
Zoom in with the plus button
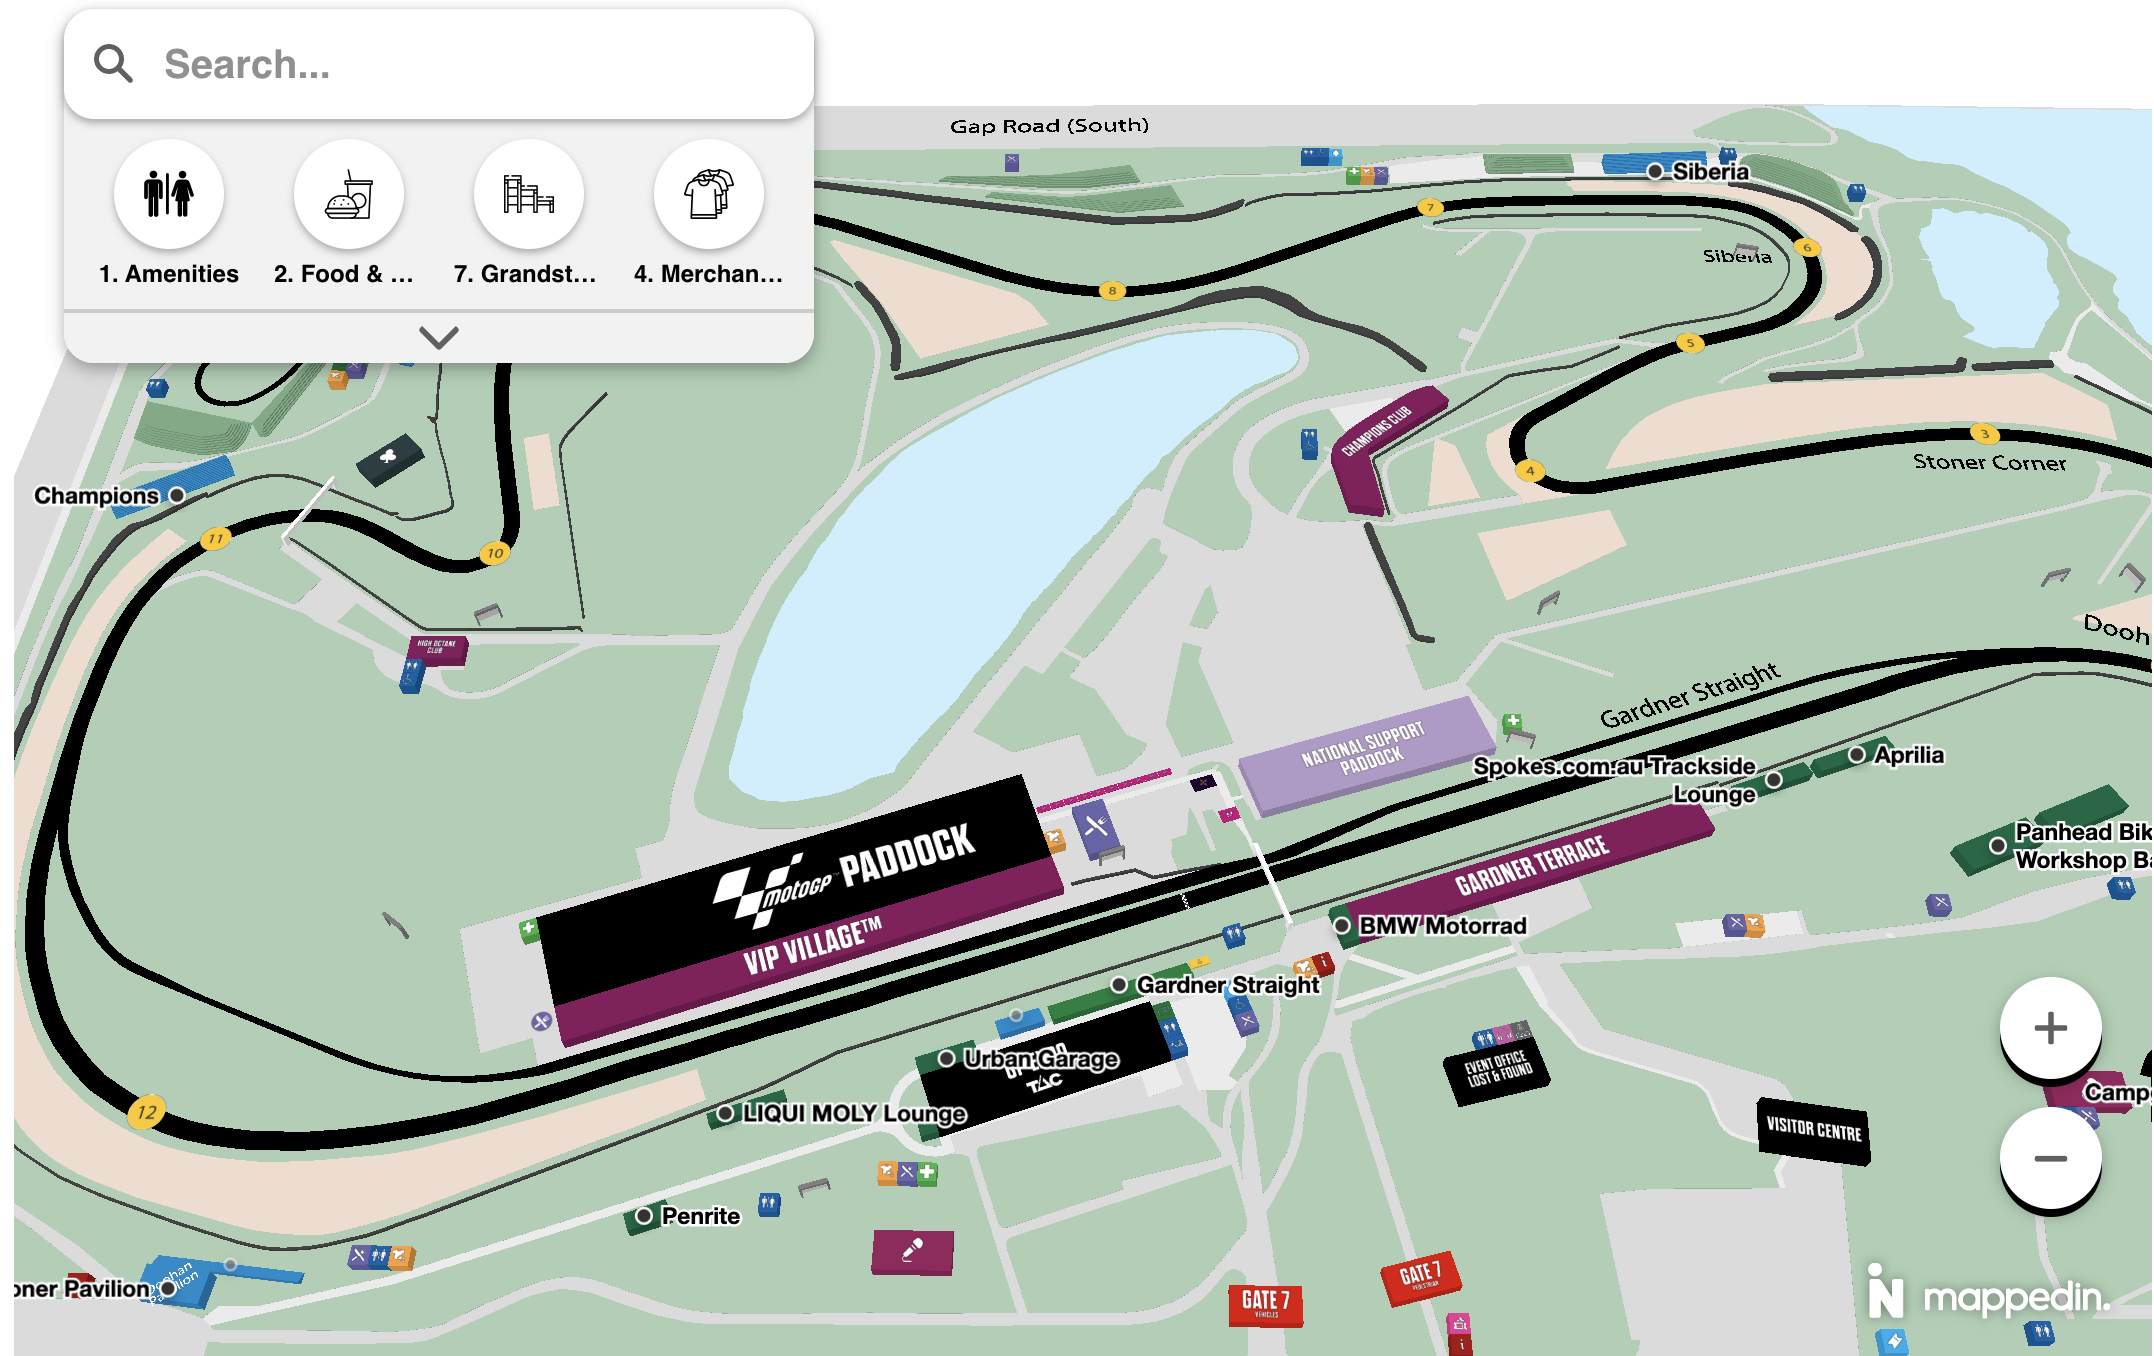click(x=2049, y=1028)
